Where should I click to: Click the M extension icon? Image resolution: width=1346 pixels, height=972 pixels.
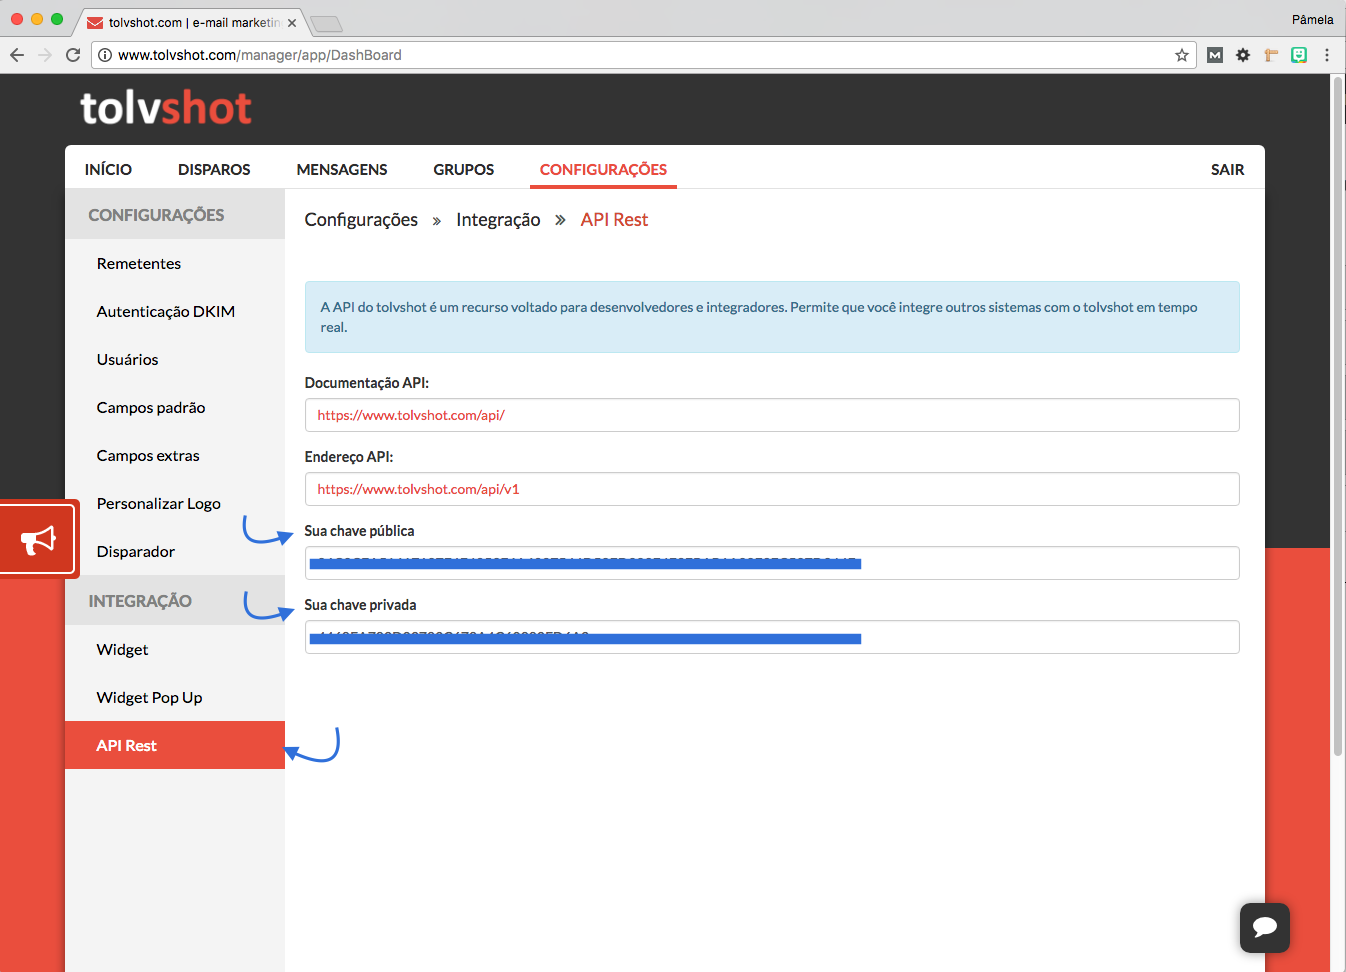coord(1215,55)
